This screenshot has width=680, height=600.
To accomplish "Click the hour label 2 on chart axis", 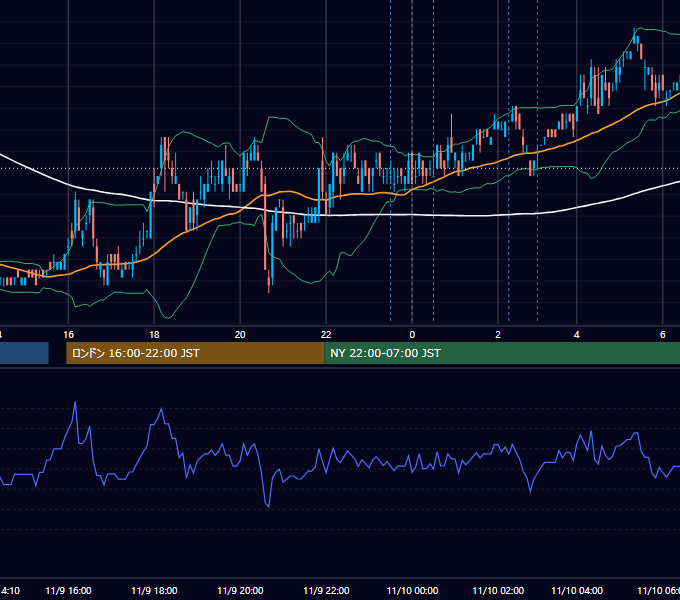I will point(498,334).
